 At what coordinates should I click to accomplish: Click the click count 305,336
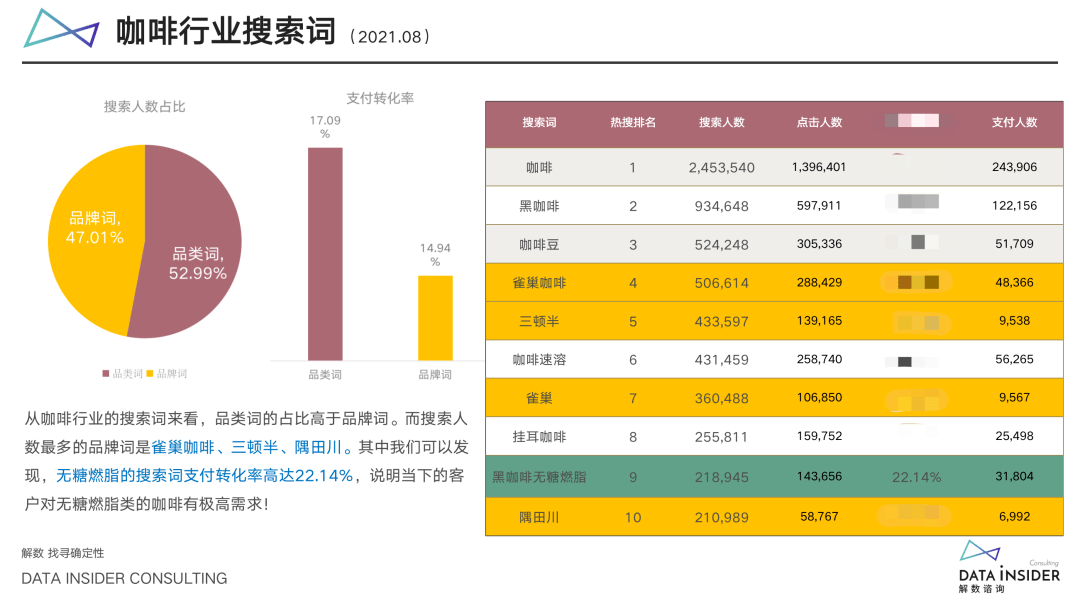(x=819, y=244)
